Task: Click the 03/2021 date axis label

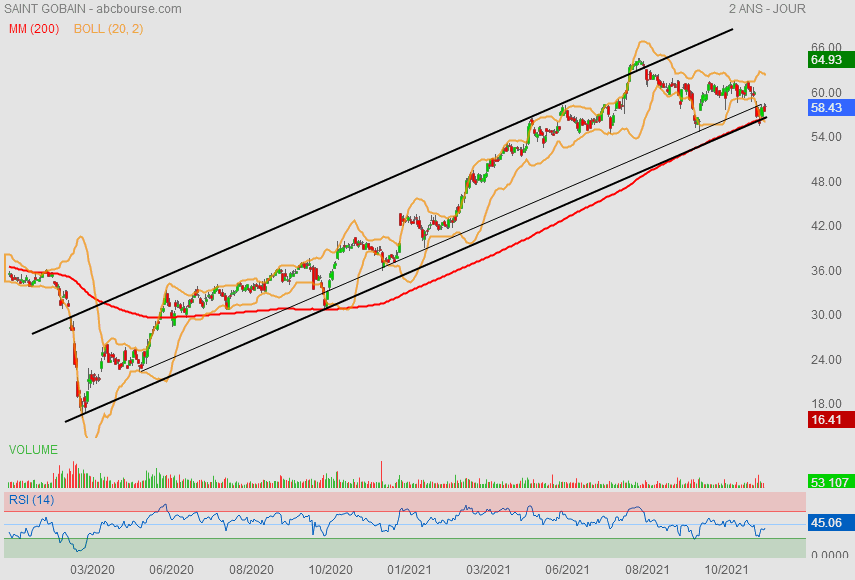Action: coord(488,570)
